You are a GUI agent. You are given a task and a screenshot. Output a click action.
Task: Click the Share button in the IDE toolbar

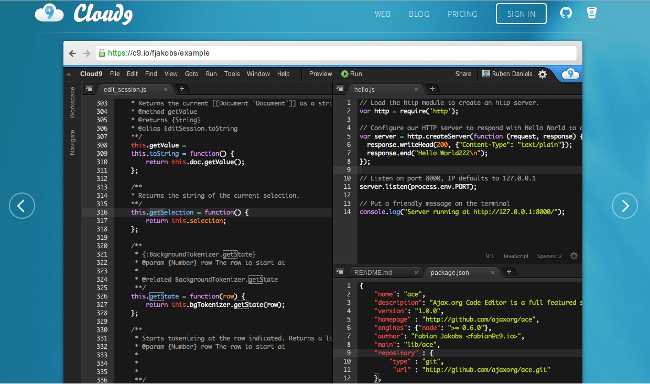coord(463,74)
